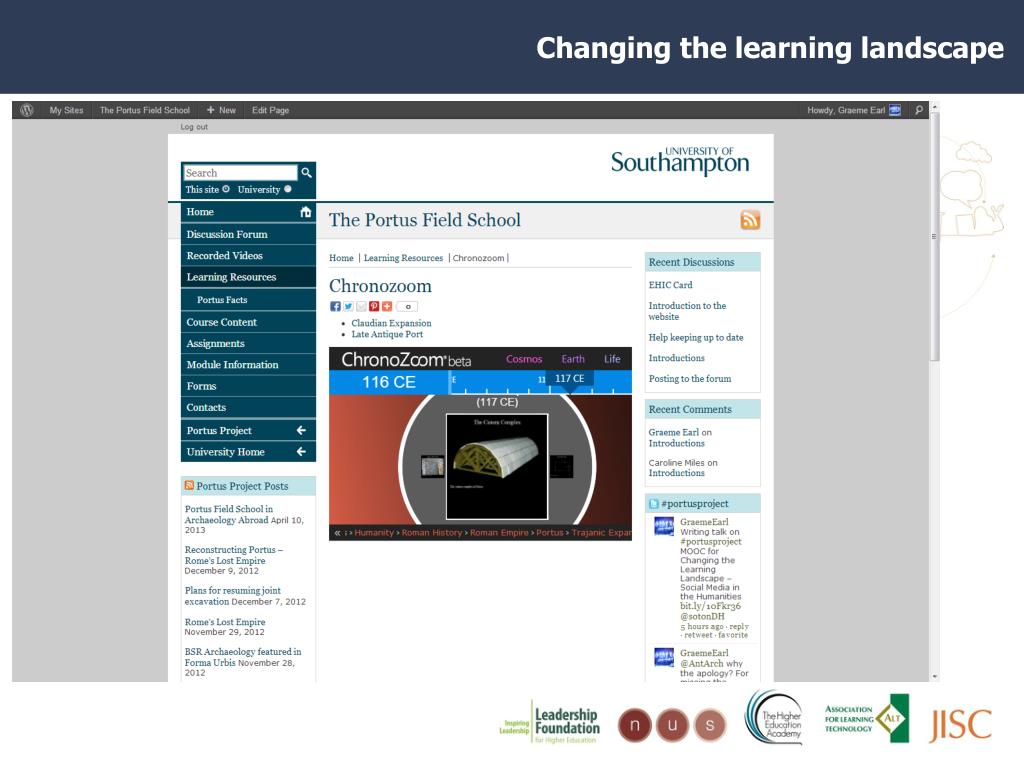Focus the site Search input field
1024x768 pixels.
[240, 172]
